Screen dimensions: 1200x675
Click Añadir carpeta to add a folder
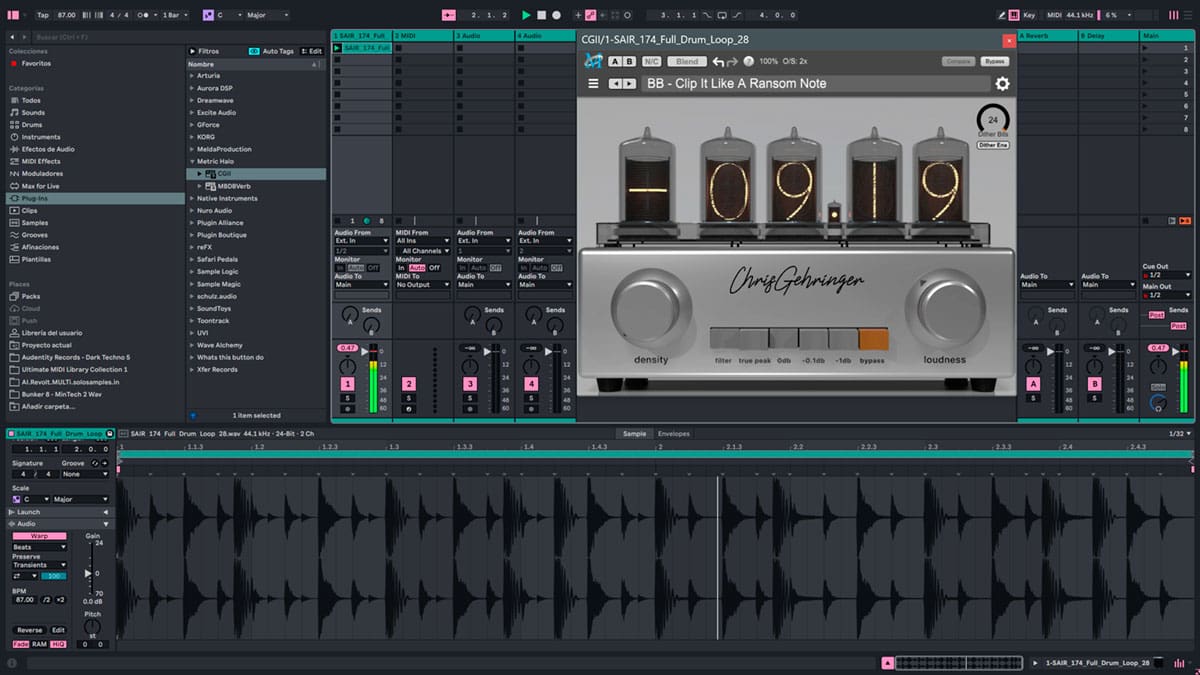coord(46,406)
